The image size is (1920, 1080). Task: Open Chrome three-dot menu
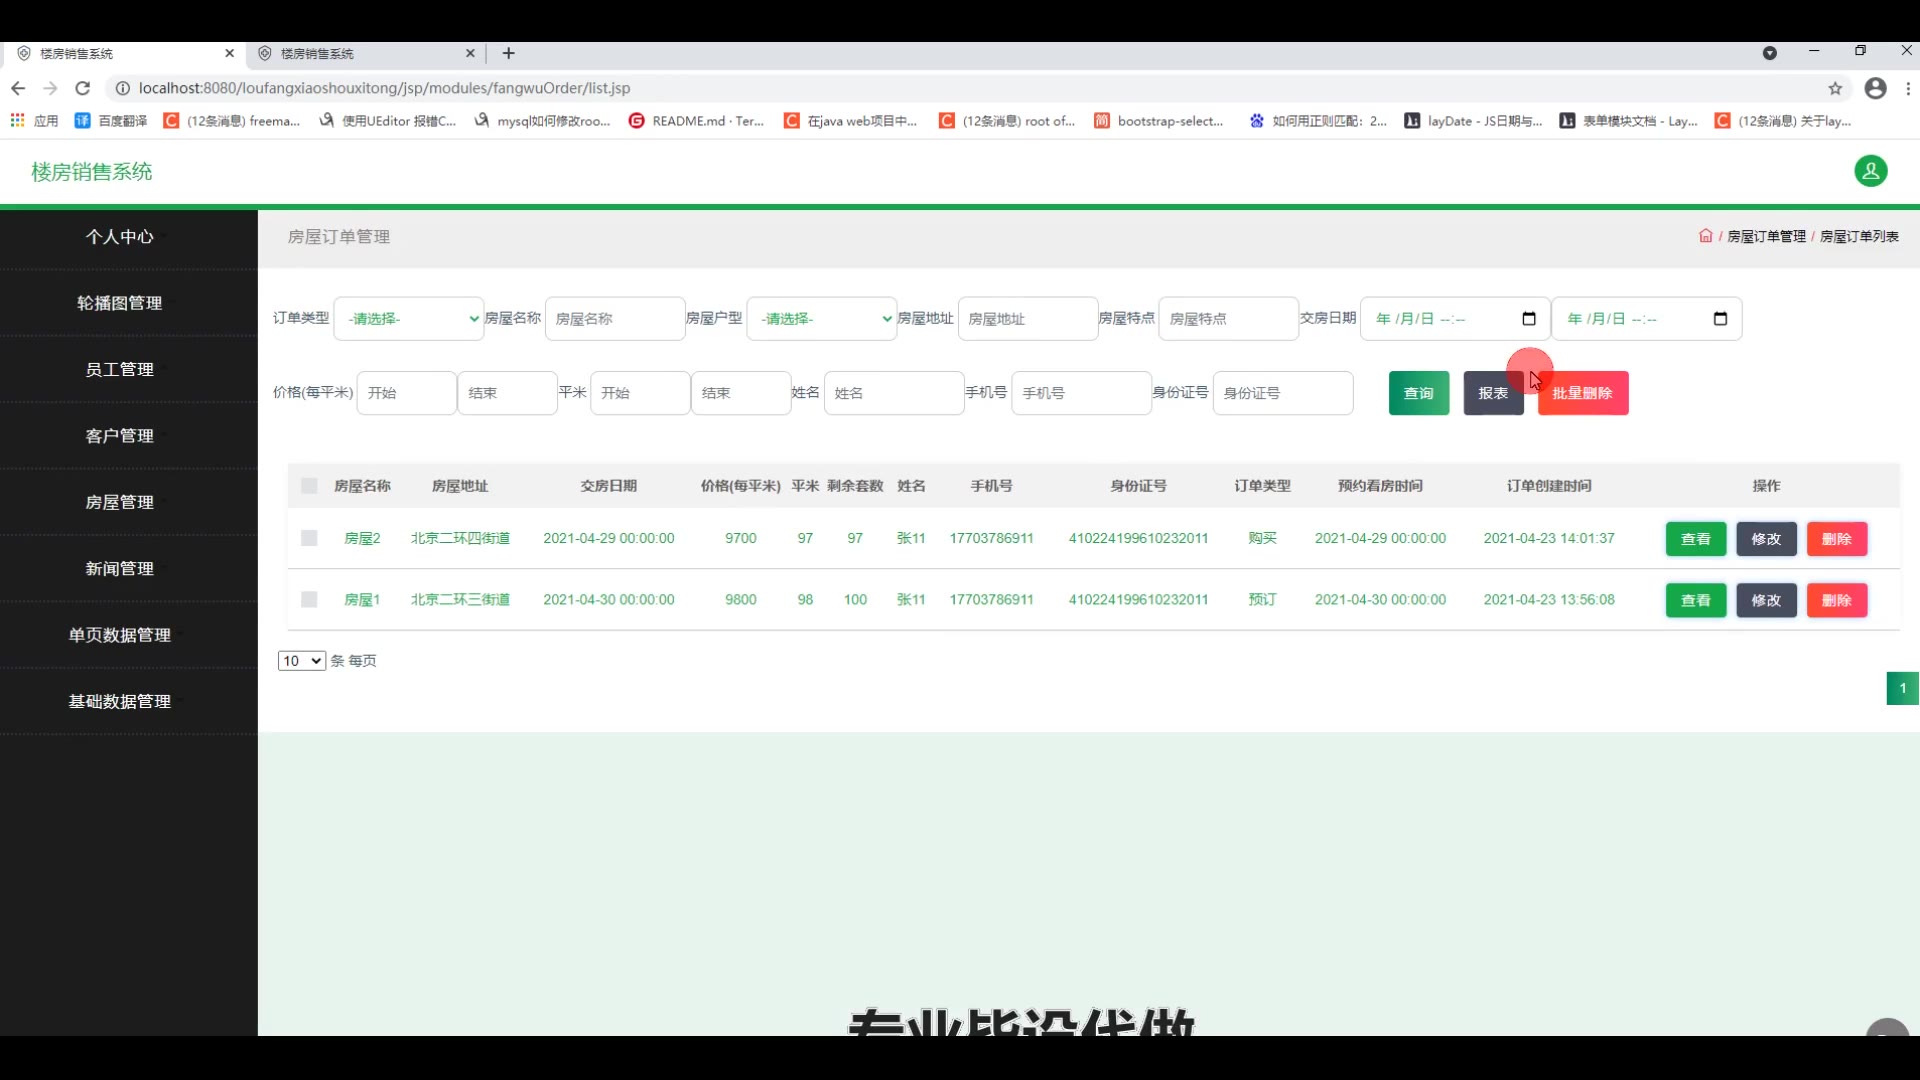1908,88
